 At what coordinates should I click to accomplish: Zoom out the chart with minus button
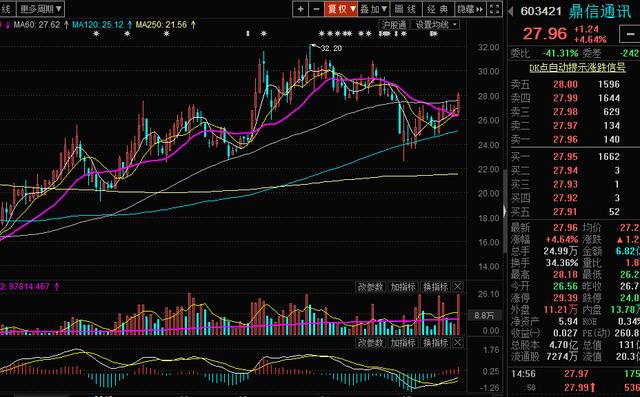pyautogui.click(x=316, y=9)
